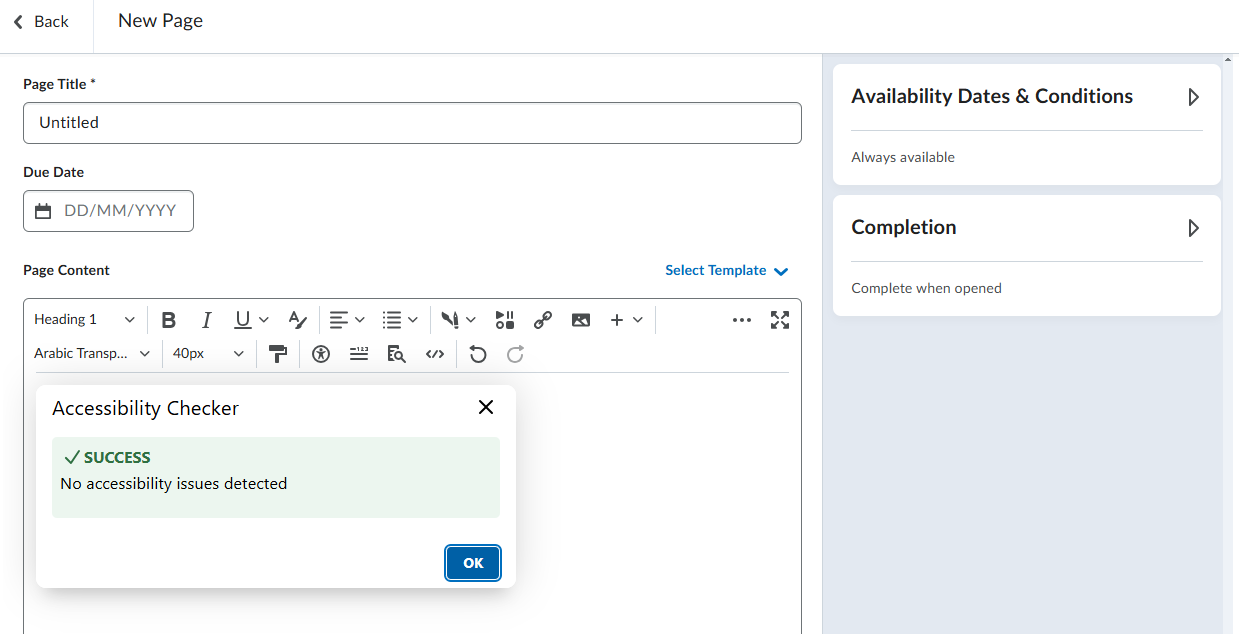The image size is (1239, 634).
Task: Open the accessibility checker icon
Action: tap(320, 354)
